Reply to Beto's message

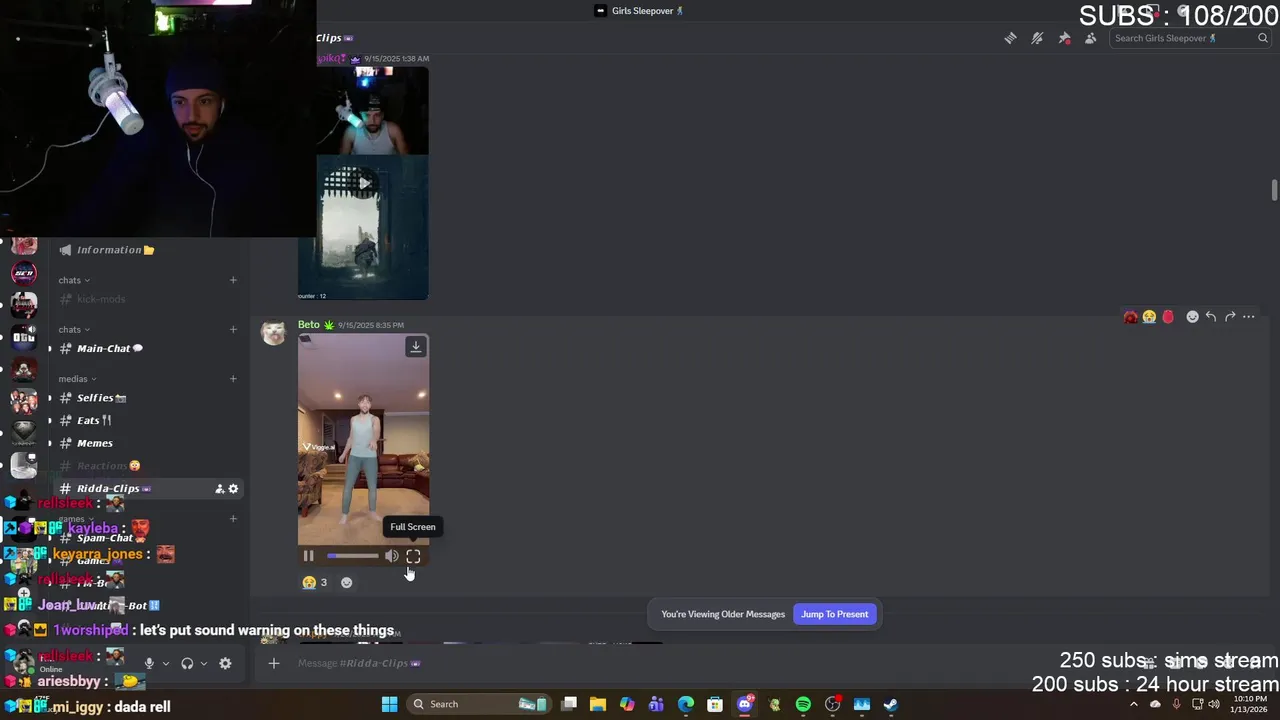point(1211,317)
